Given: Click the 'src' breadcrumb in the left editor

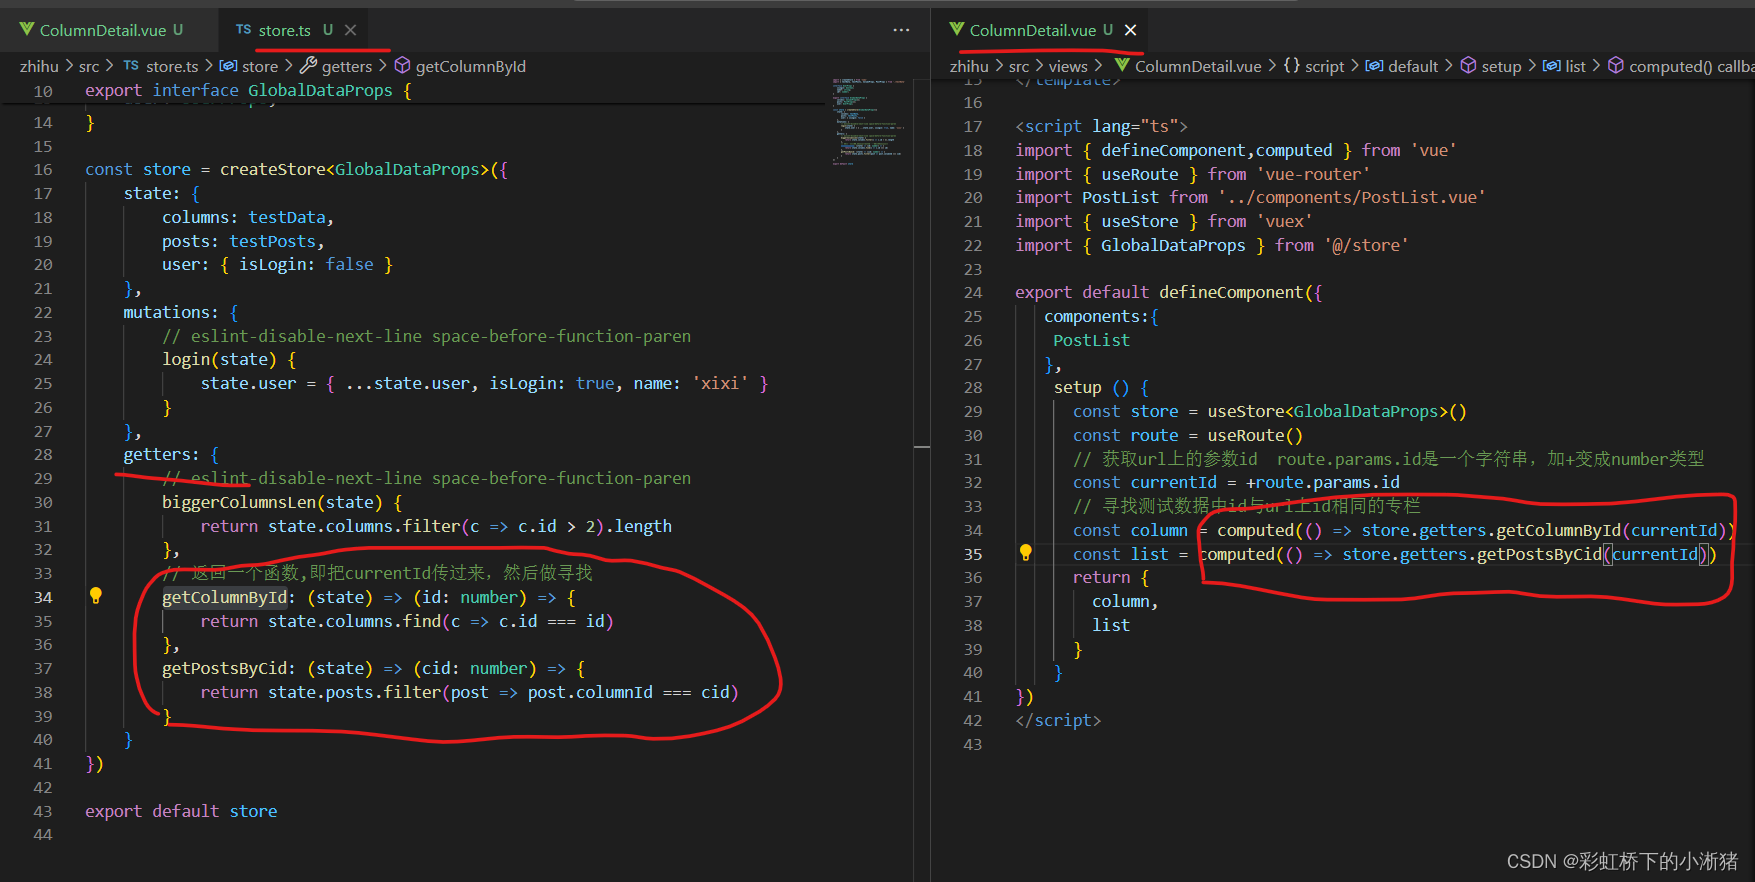Looking at the screenshot, I should (x=89, y=66).
